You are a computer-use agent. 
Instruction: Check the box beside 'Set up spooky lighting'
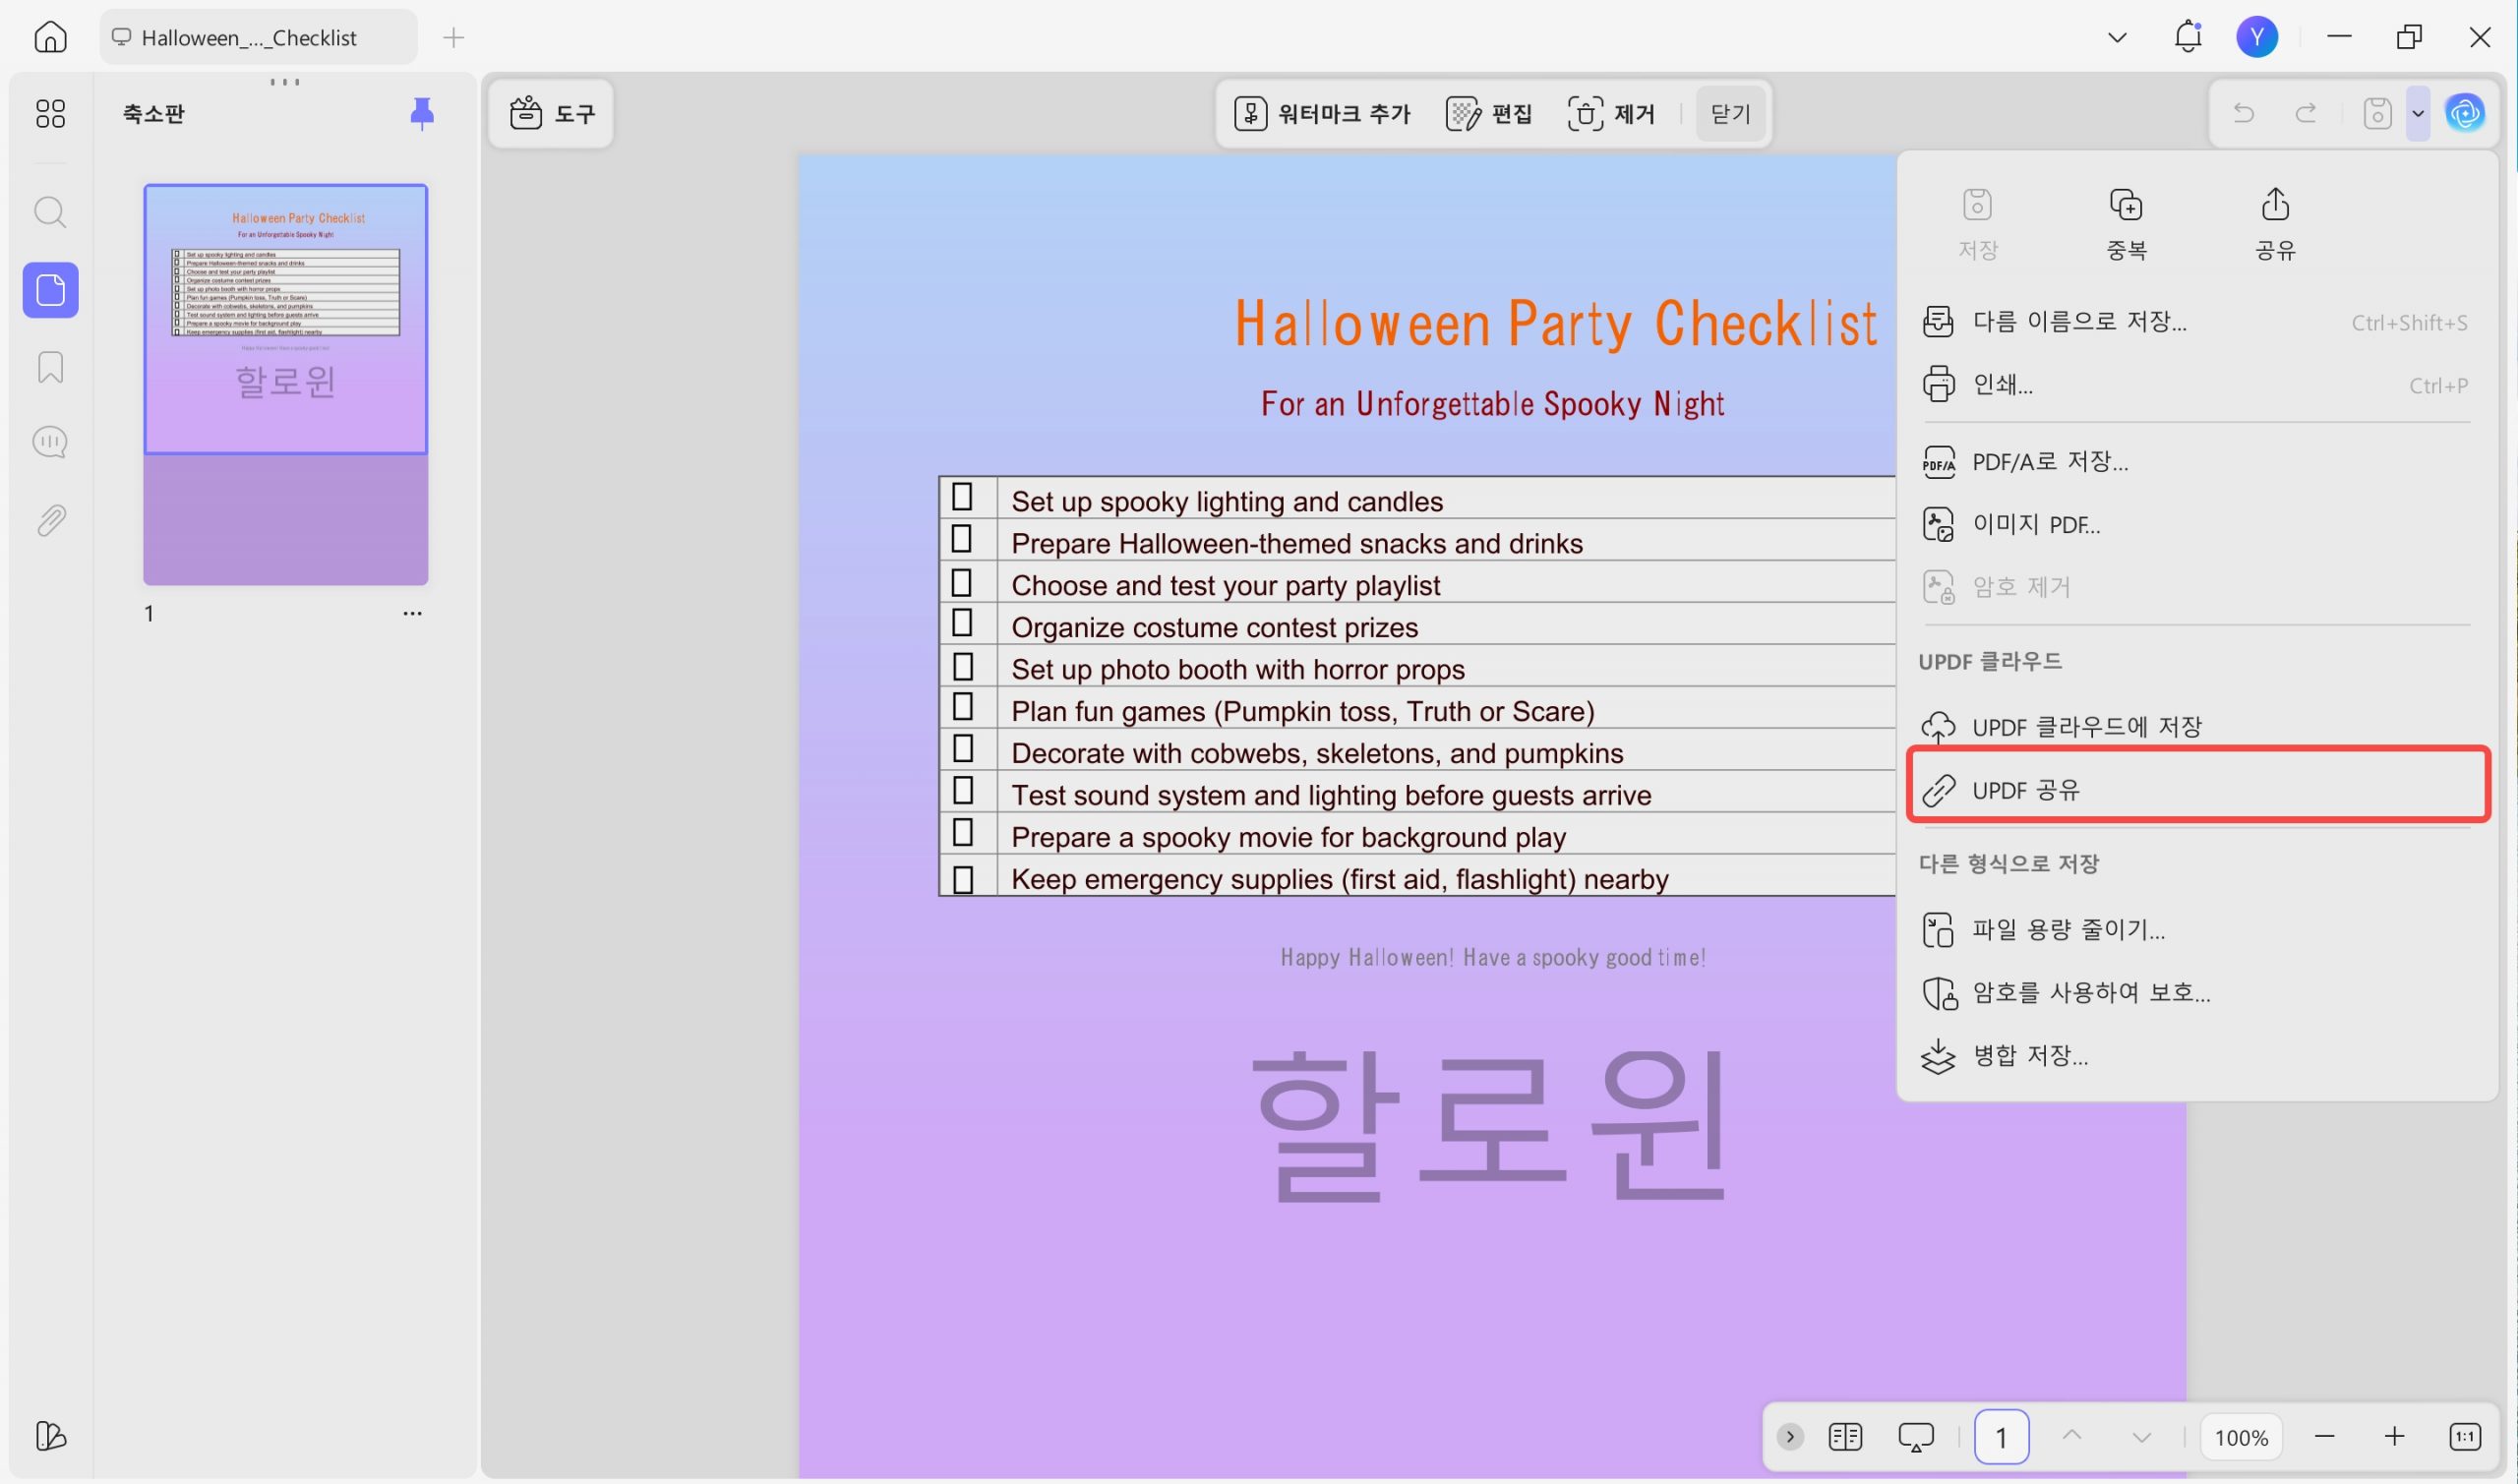962,497
